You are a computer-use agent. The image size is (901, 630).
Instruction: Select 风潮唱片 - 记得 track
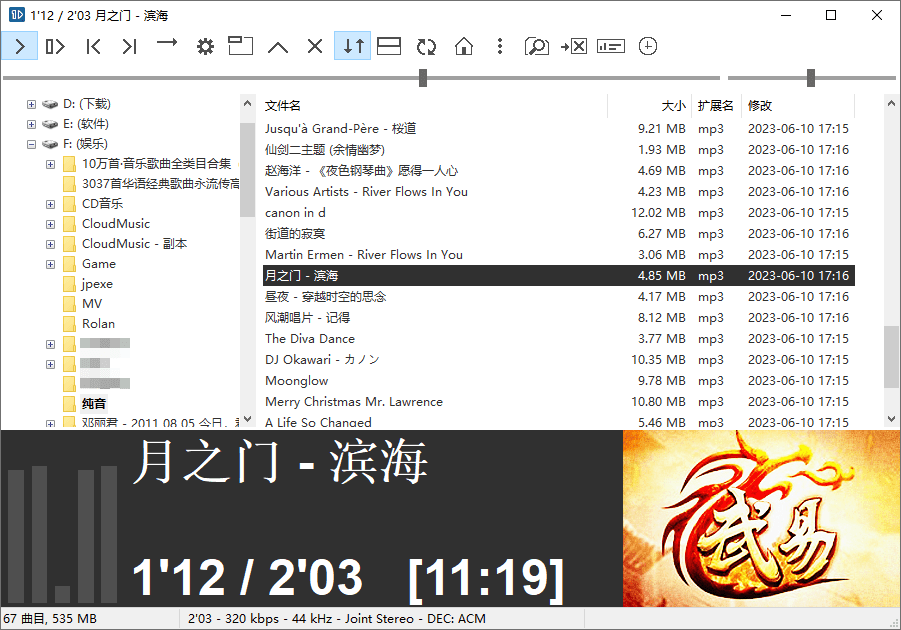559,318
